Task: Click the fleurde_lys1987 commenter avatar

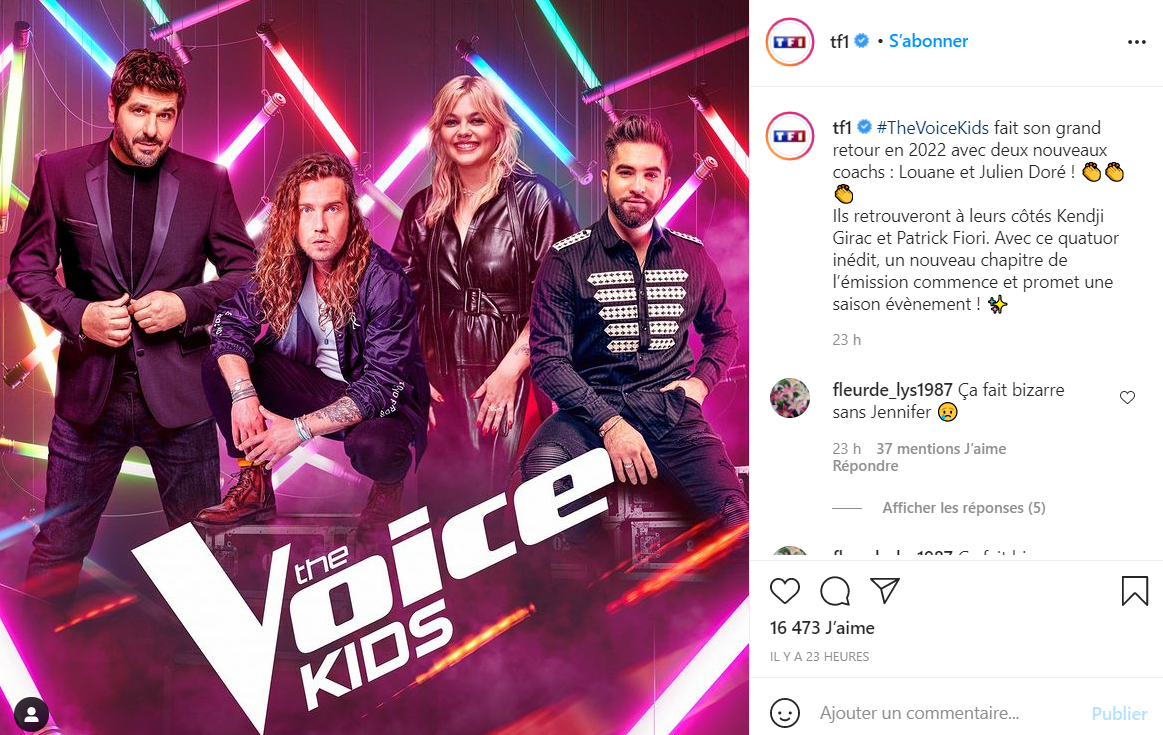Action: (x=790, y=398)
